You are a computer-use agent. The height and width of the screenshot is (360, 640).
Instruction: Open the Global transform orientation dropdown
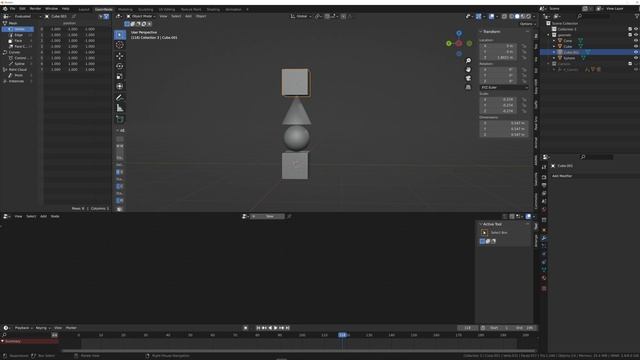coord(301,16)
